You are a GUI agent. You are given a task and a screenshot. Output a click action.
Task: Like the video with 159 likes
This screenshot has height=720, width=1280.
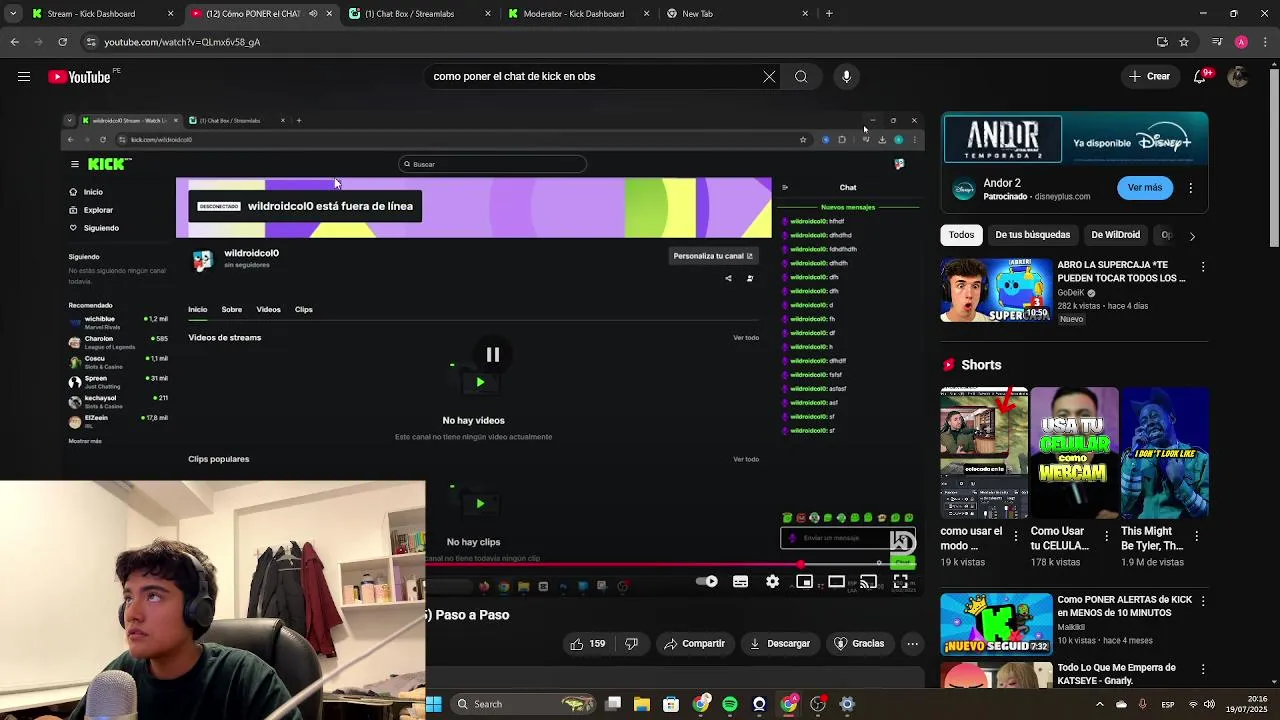pyautogui.click(x=587, y=644)
